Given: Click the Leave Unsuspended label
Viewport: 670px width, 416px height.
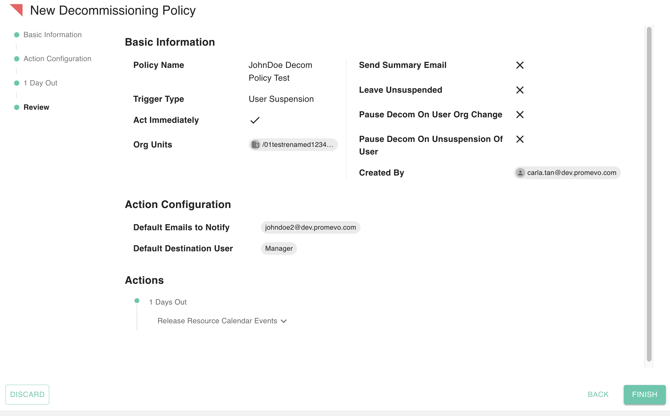Looking at the screenshot, I should point(400,90).
